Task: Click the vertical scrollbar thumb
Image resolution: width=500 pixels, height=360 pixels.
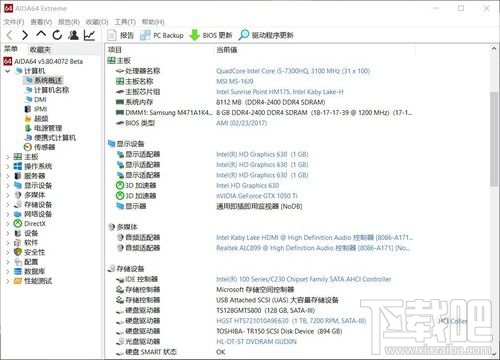Action: (x=494, y=138)
